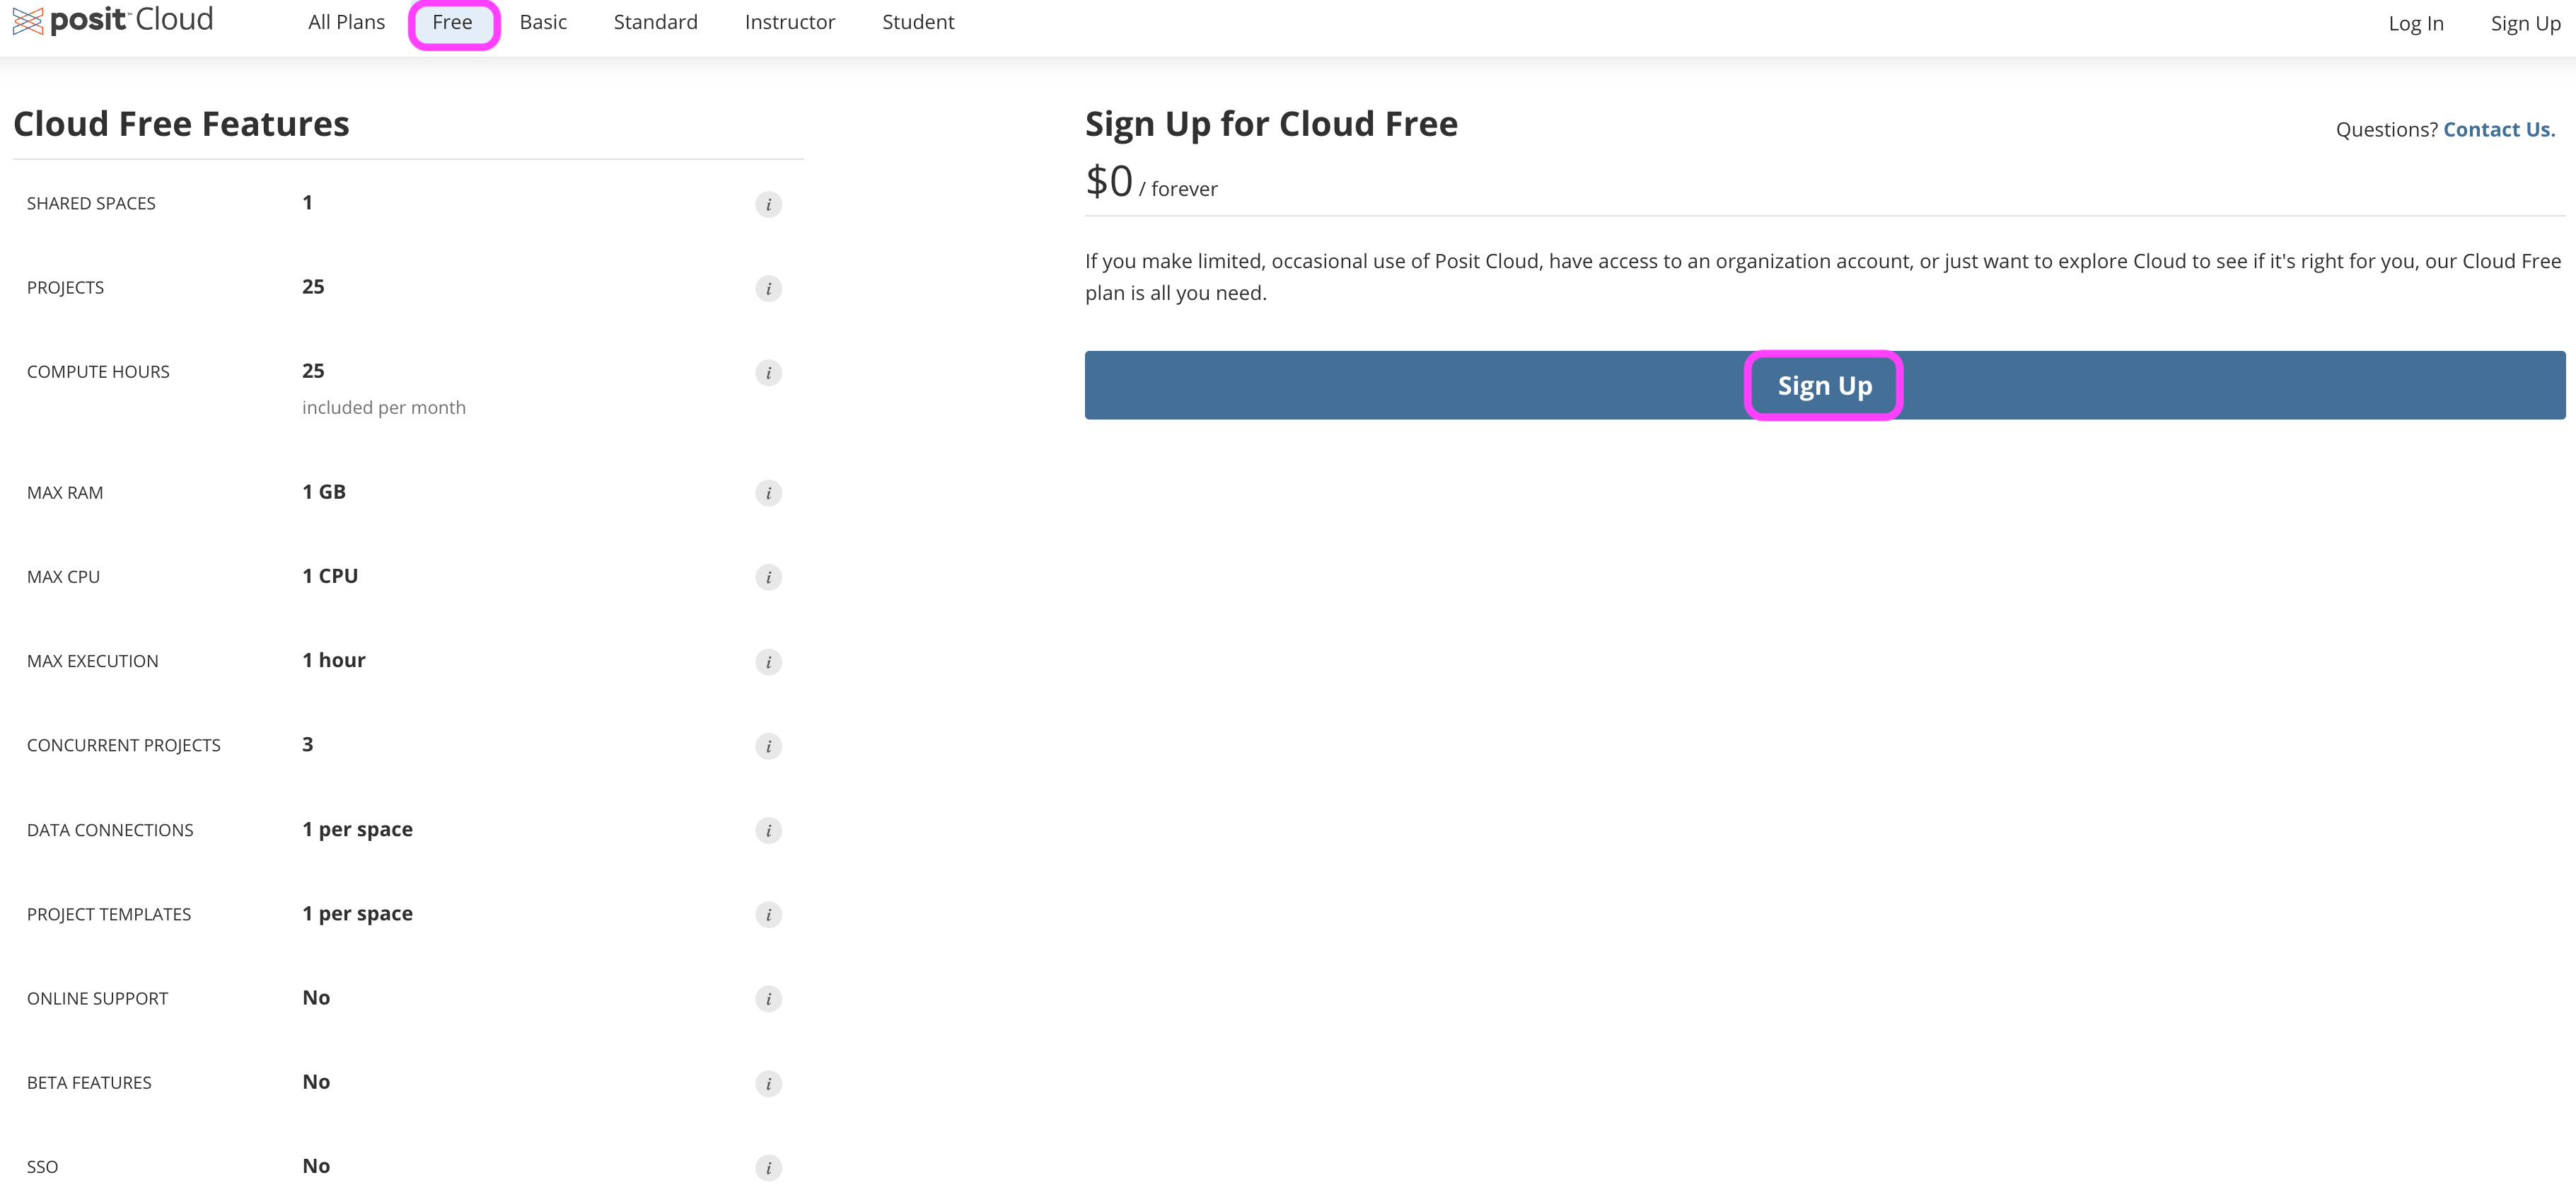The width and height of the screenshot is (2576, 1197).
Task: Show Beta Features info icon
Action: 768,1083
